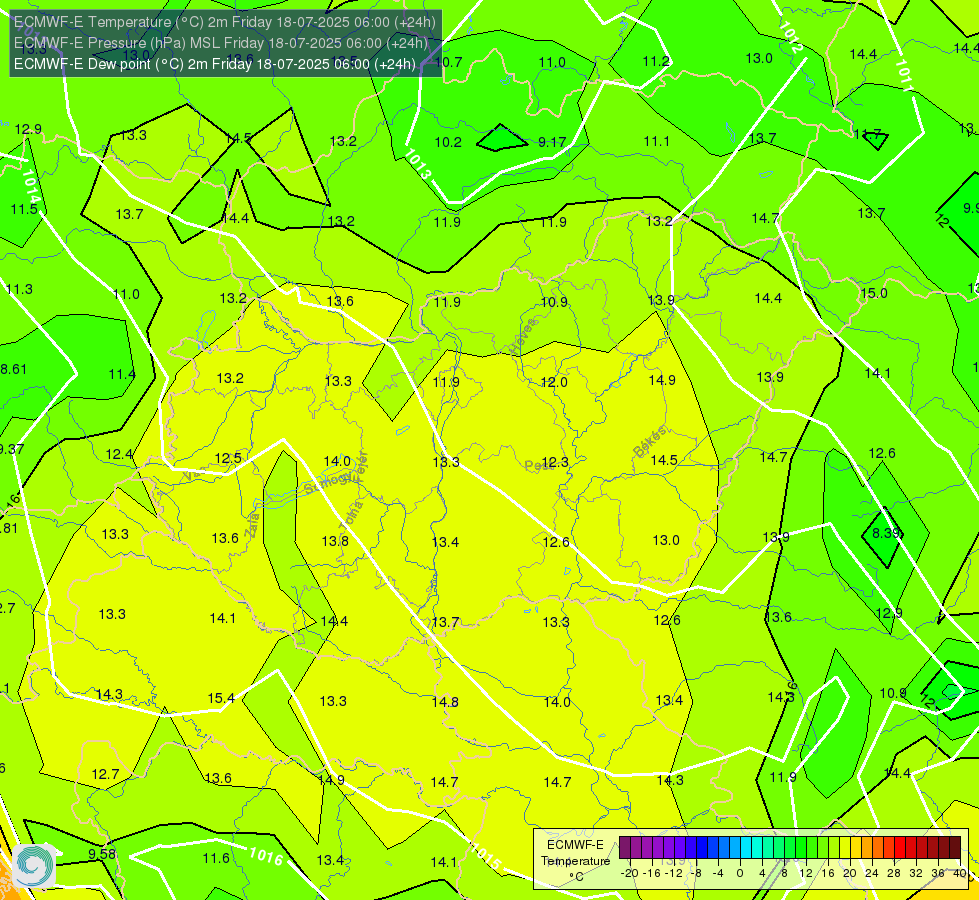Click the 8.61 value at the left edge
979x900 pixels.
pos(14,369)
